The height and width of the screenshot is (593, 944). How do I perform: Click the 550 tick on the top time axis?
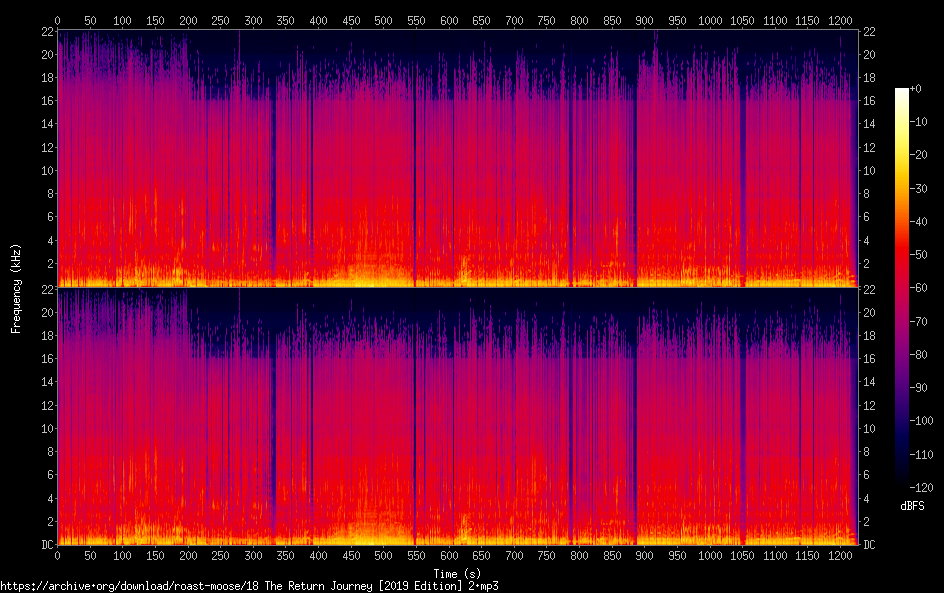click(x=416, y=19)
